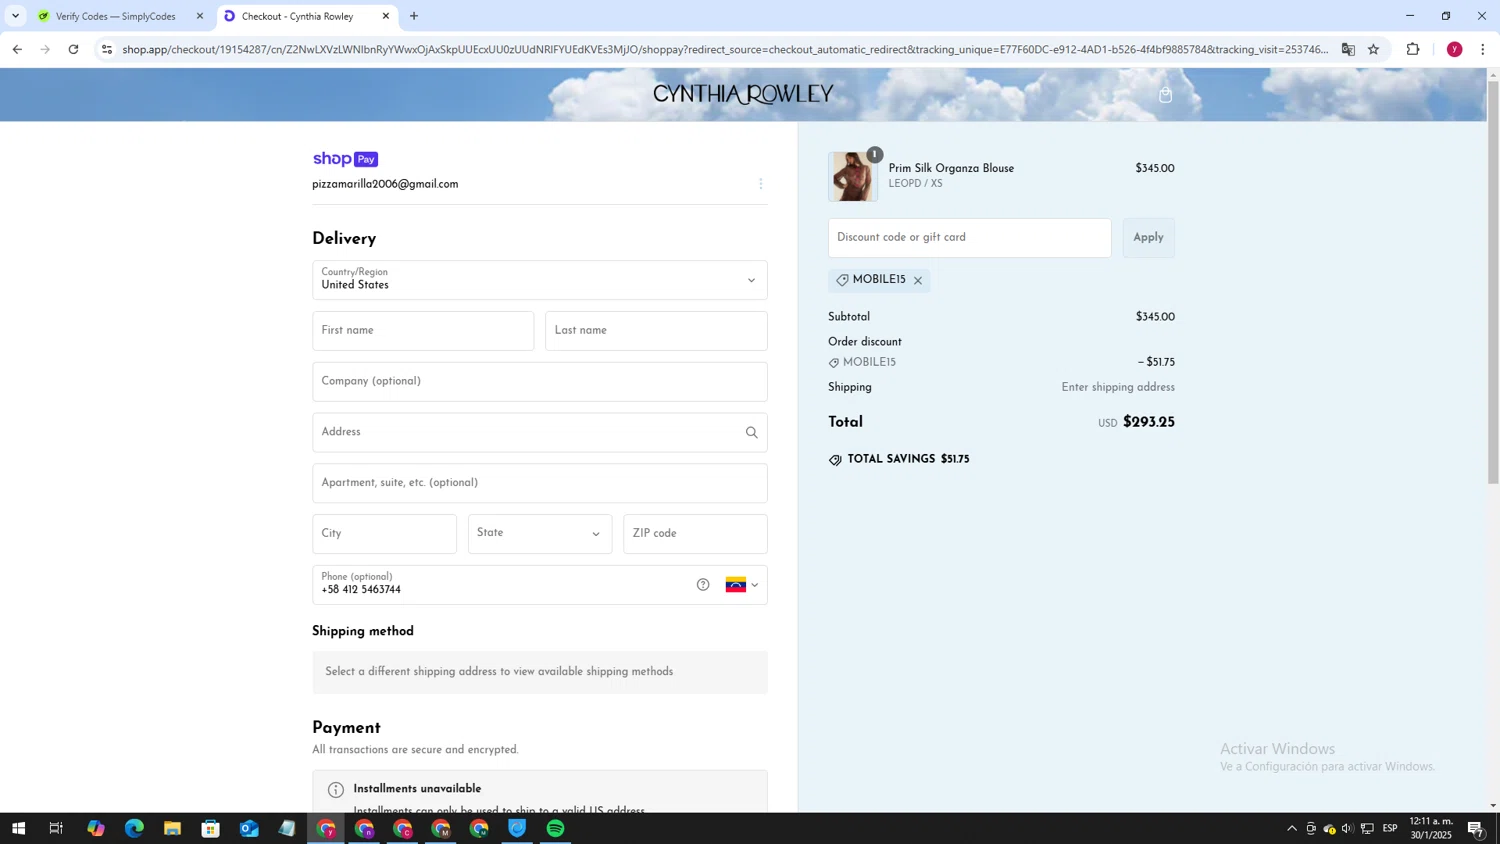Open Outlook from the taskbar
The width and height of the screenshot is (1500, 844).
tap(249, 828)
